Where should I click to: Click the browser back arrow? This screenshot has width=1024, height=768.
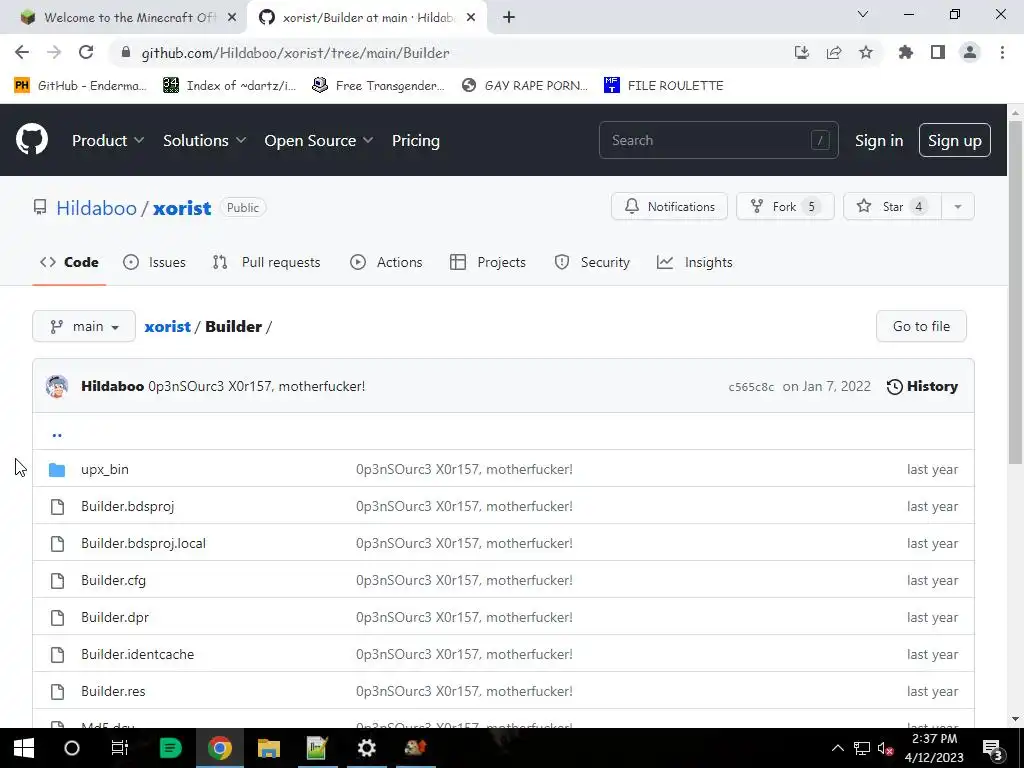click(22, 52)
